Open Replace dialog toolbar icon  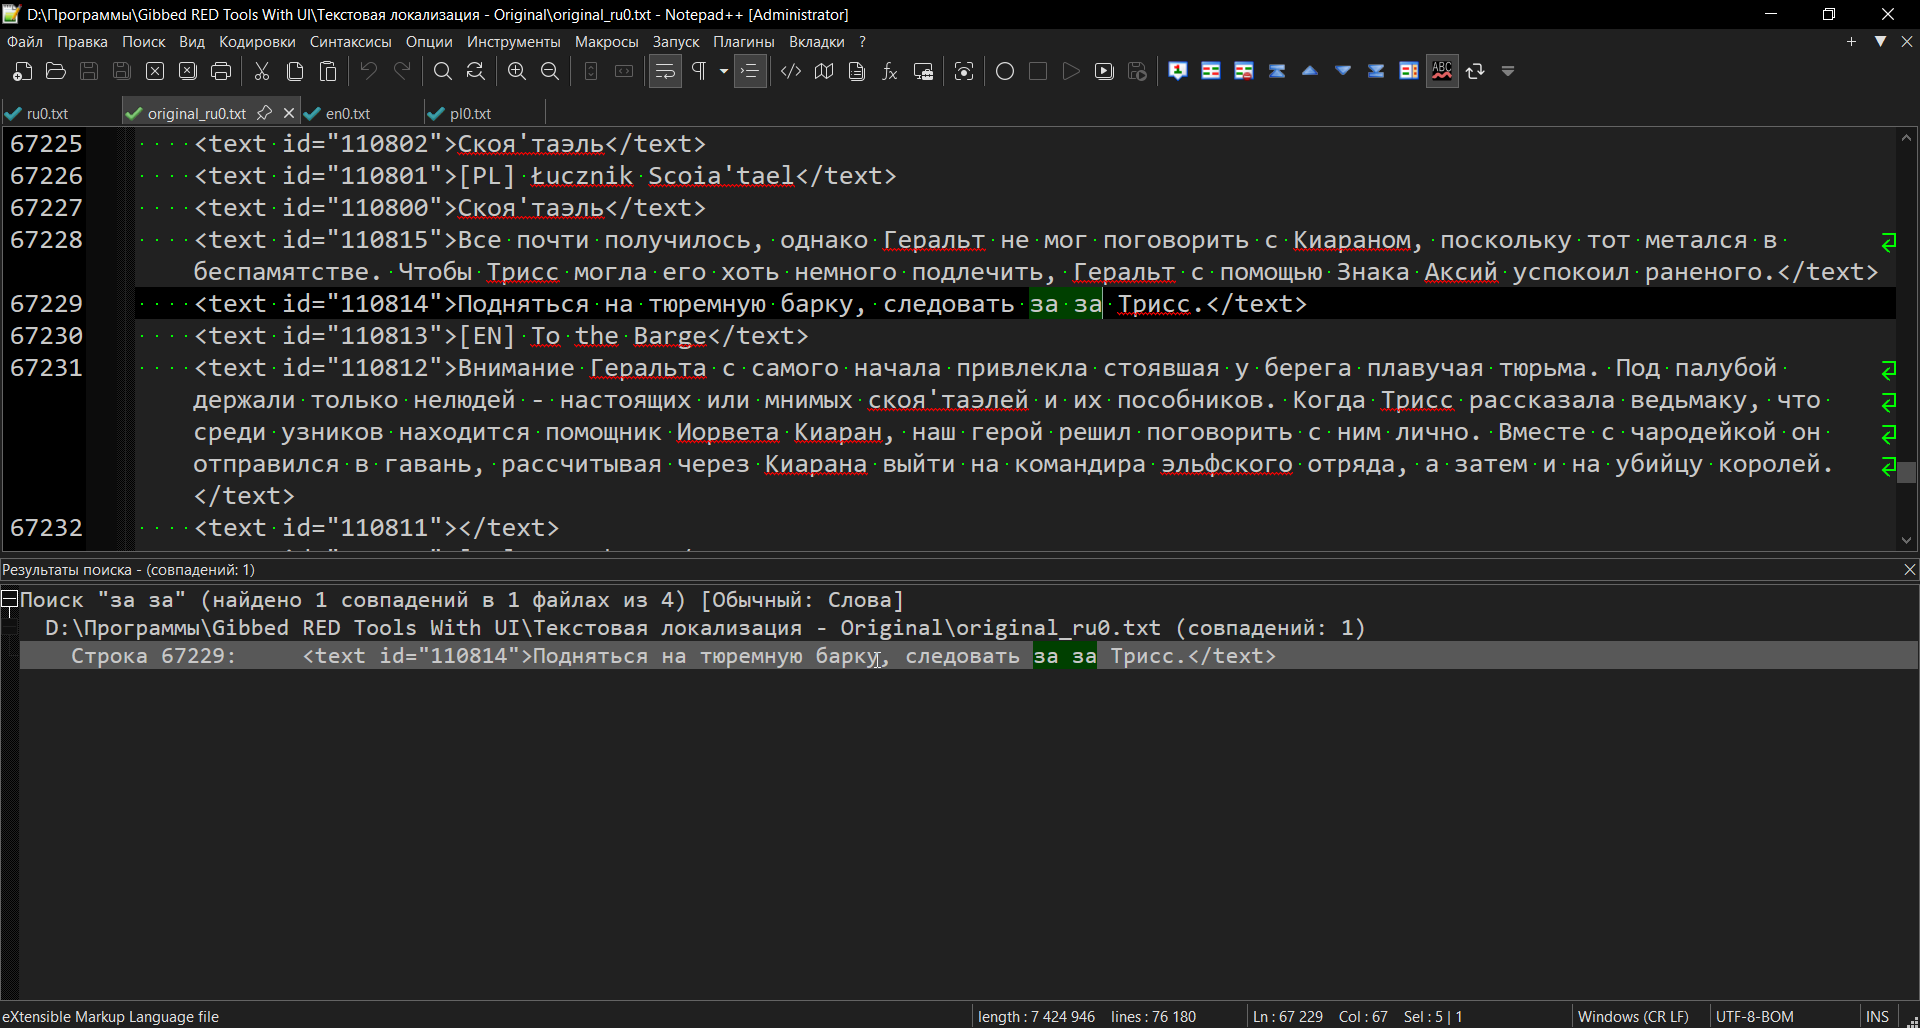(476, 71)
